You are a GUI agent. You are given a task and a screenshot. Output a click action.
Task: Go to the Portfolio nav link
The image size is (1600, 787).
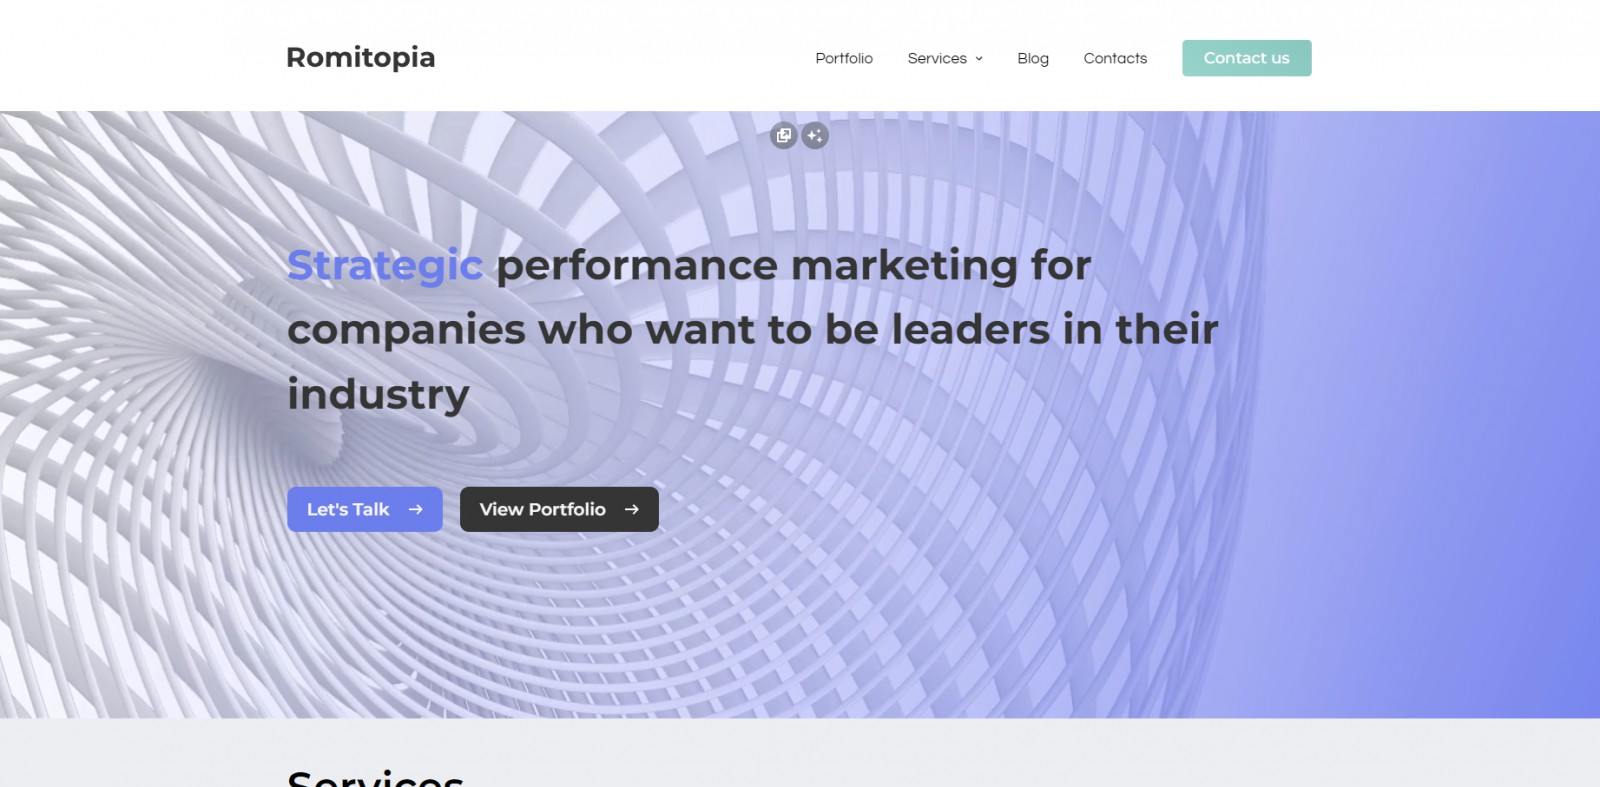pos(844,59)
